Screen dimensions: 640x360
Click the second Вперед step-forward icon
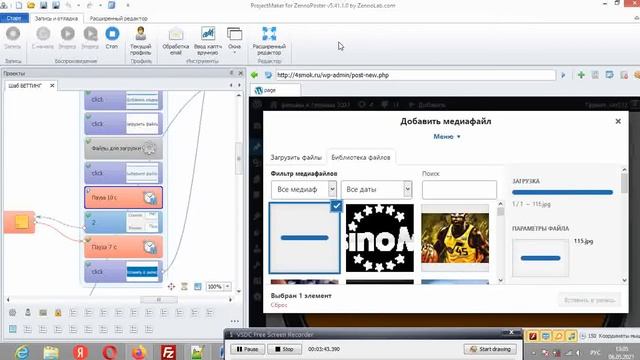coord(90,34)
